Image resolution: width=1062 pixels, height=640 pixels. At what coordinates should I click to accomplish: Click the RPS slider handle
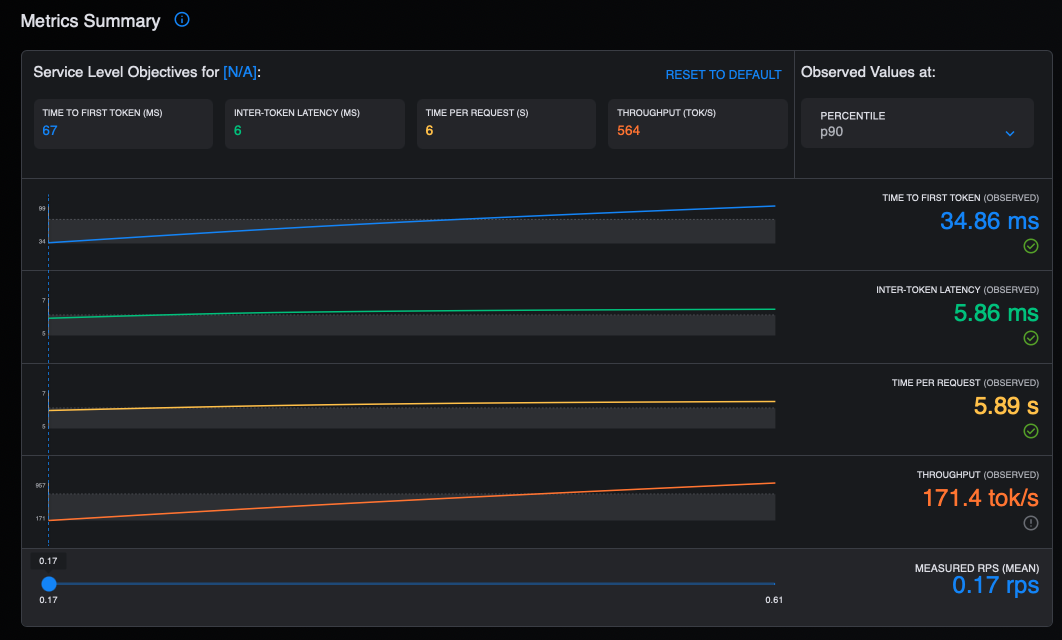(x=48, y=584)
